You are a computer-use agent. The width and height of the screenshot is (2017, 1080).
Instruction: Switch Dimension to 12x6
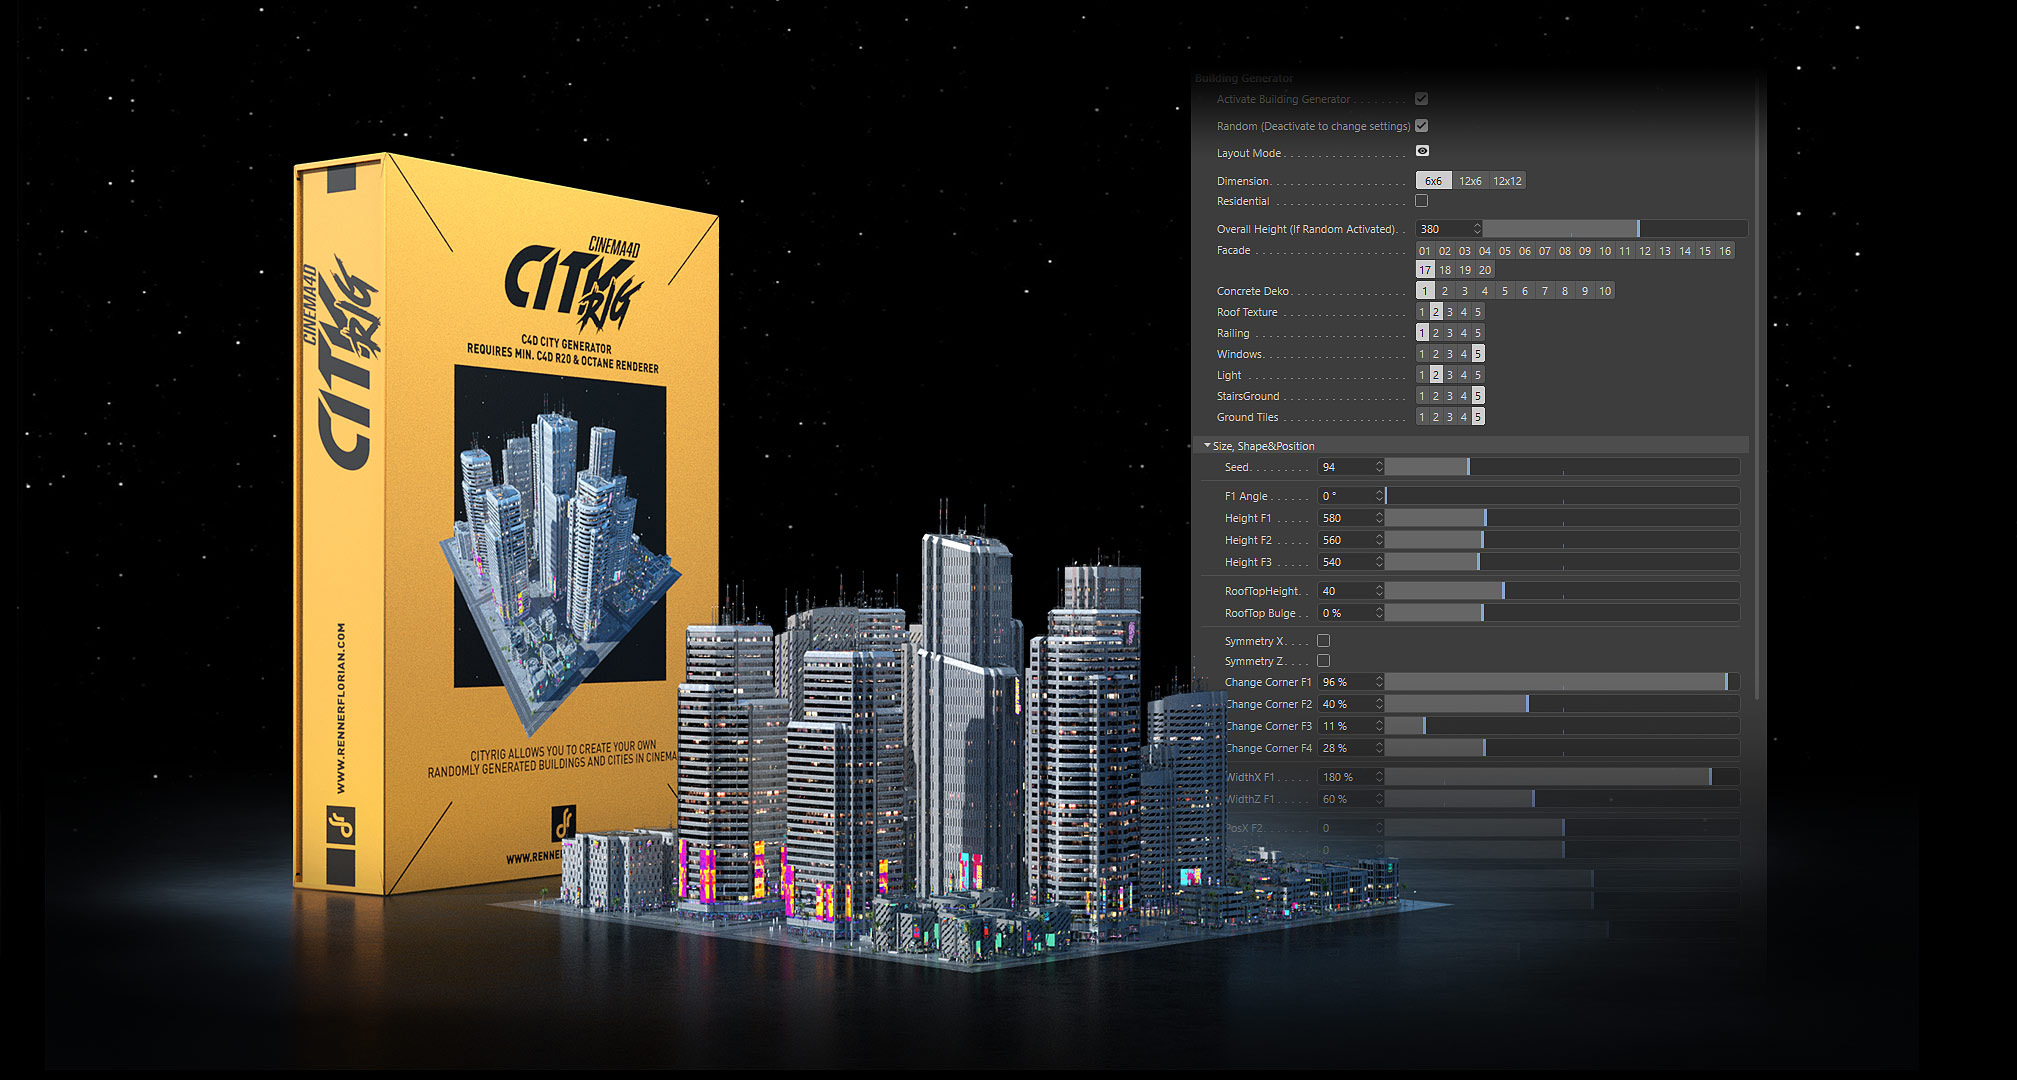click(1470, 180)
